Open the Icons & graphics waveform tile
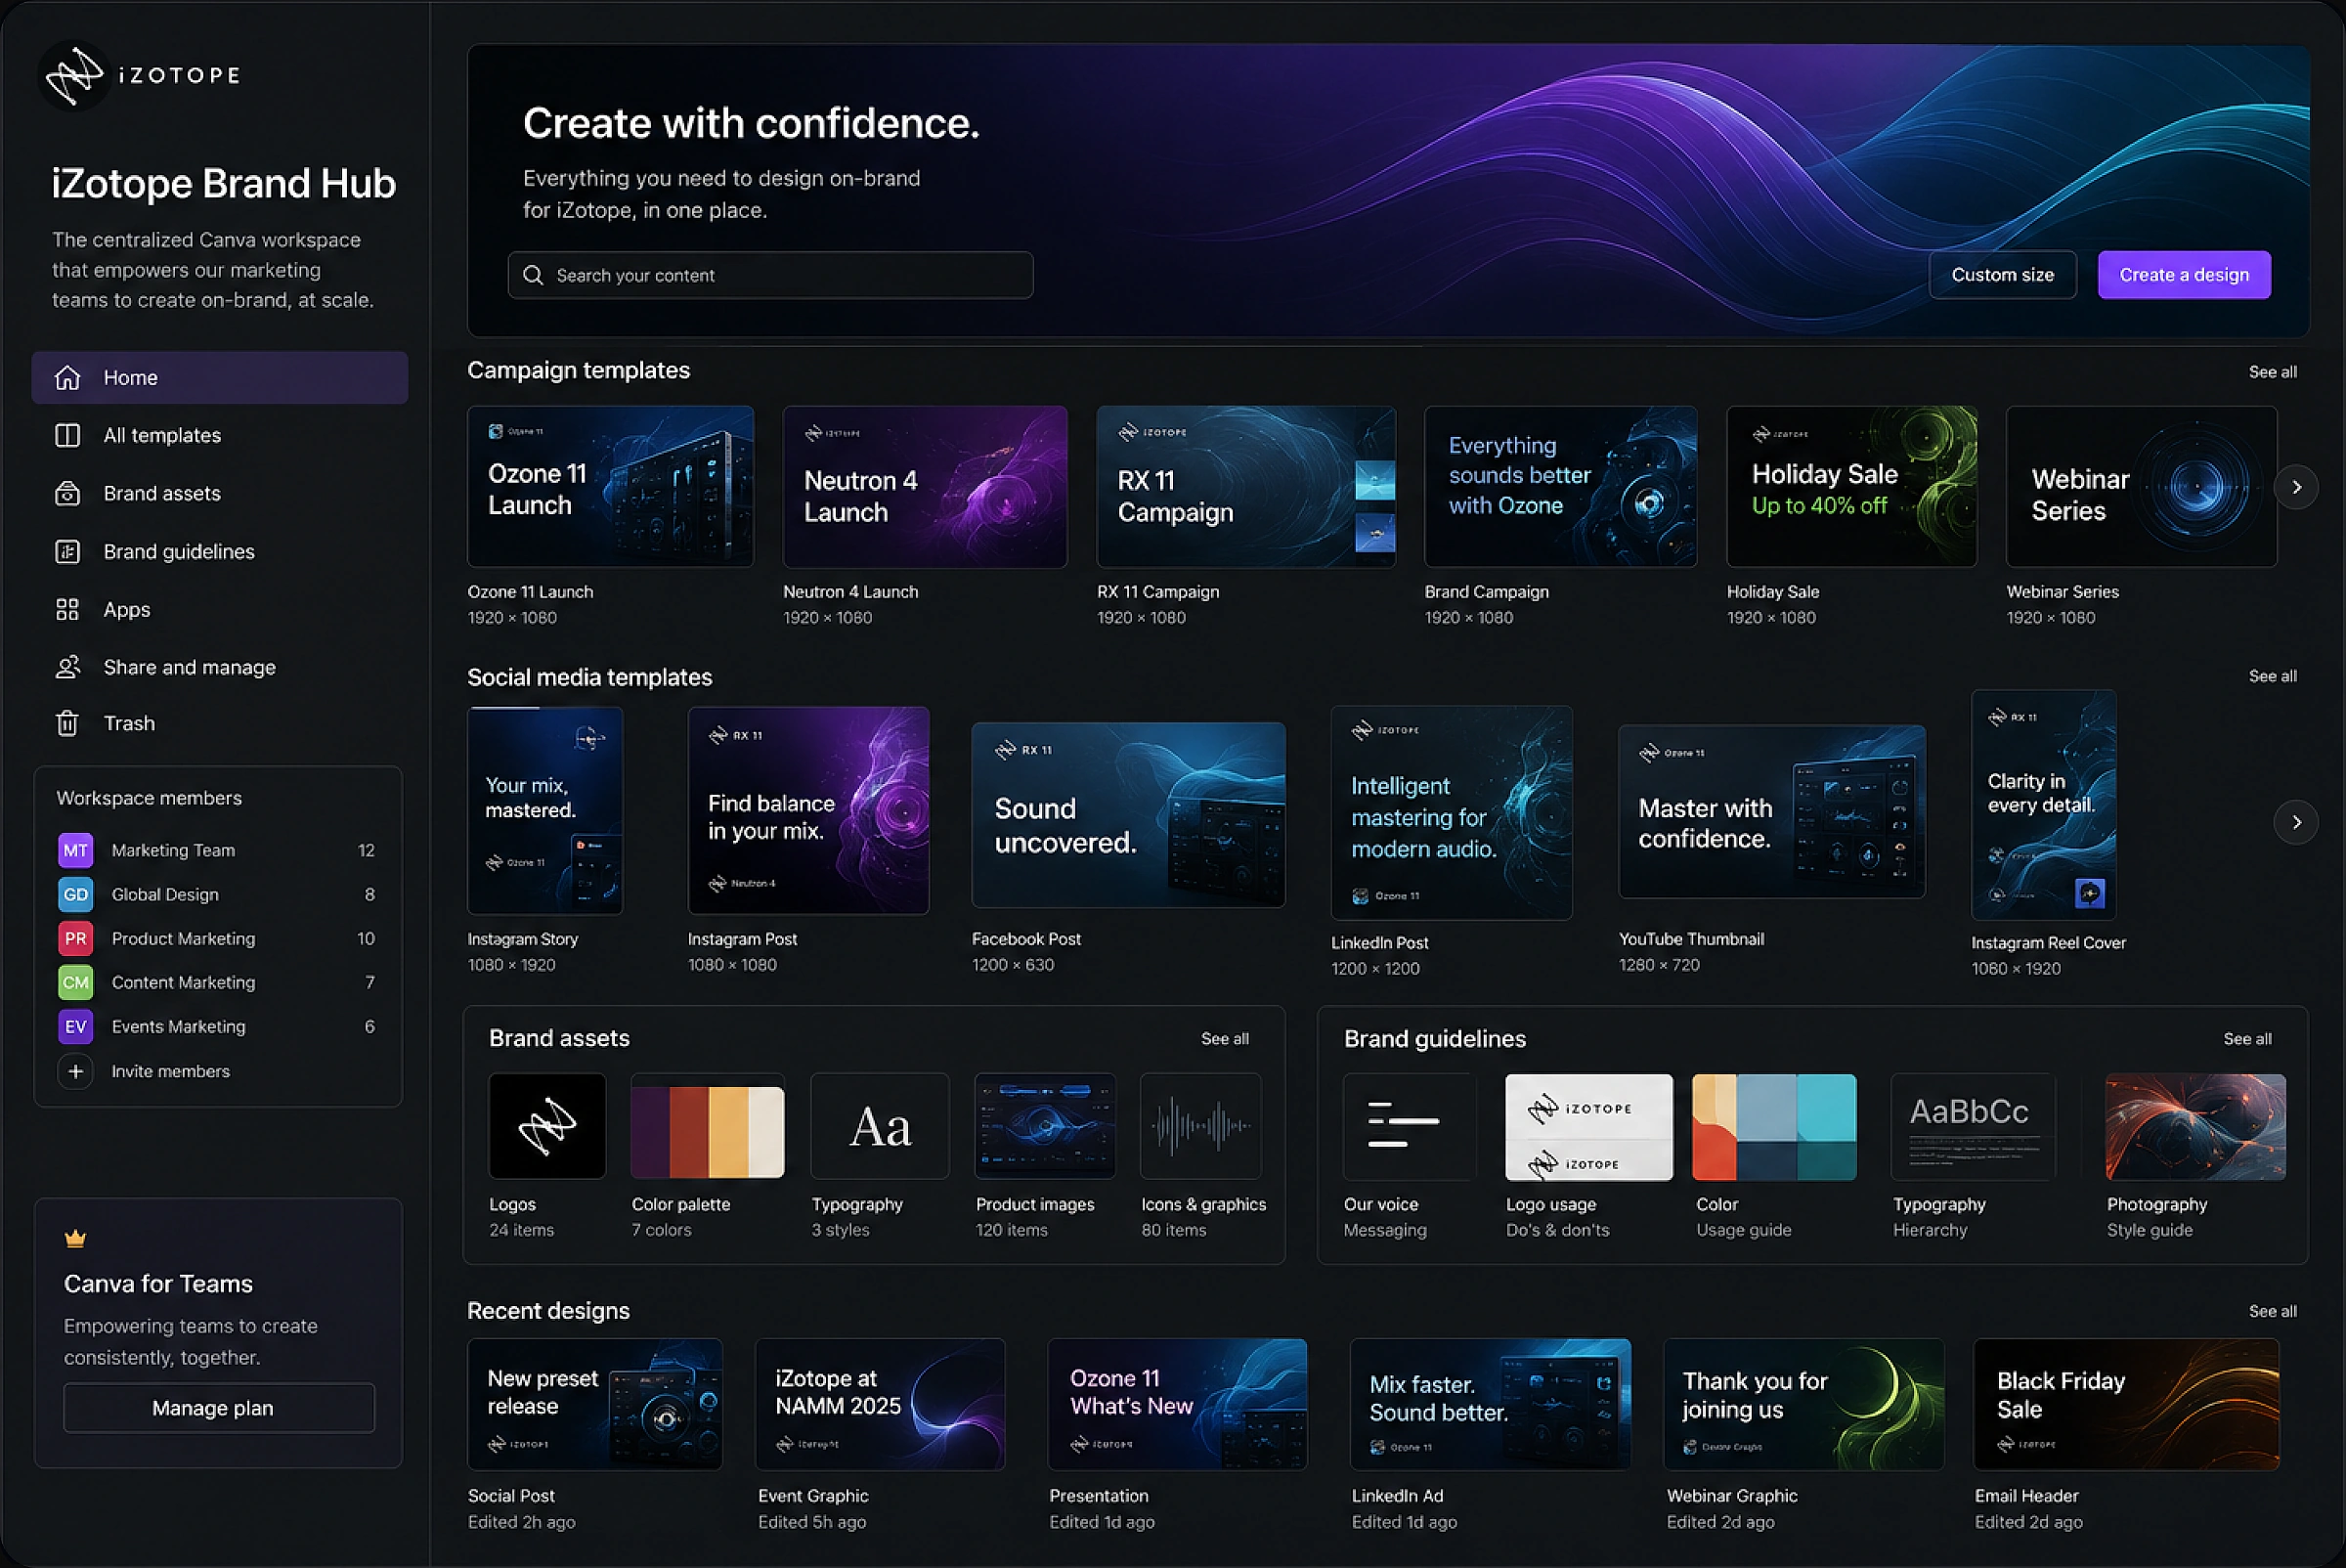2346x1568 pixels. click(x=1201, y=1126)
